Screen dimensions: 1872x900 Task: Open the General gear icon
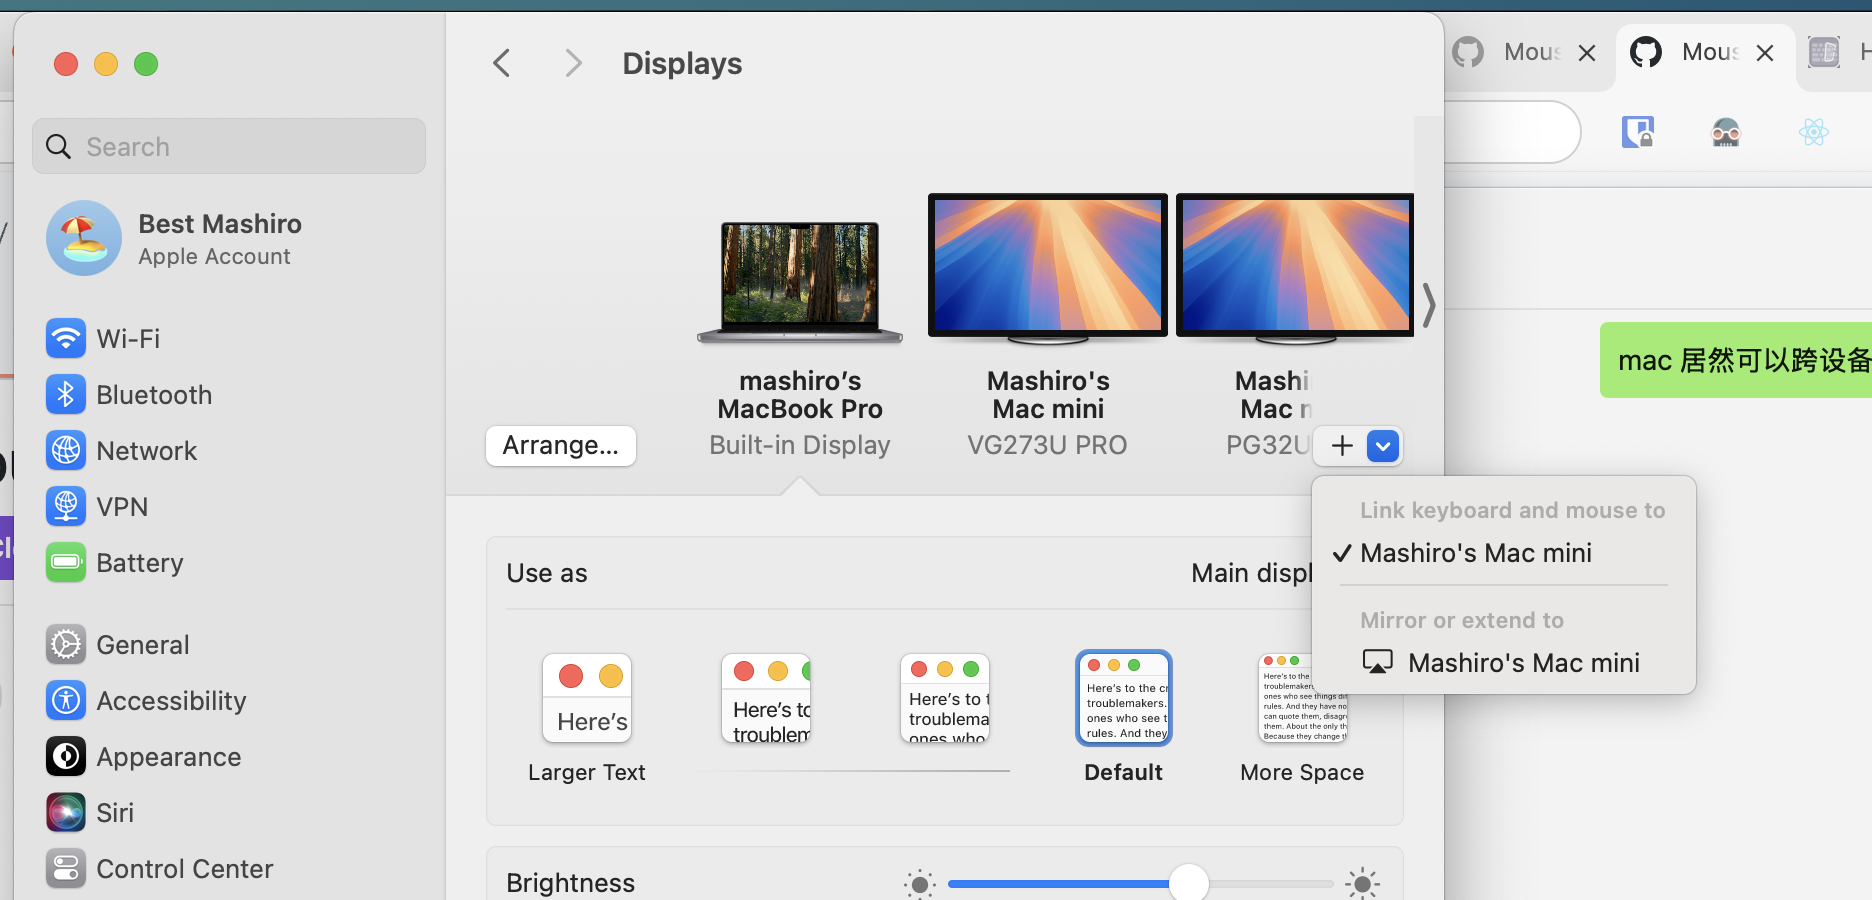(66, 645)
